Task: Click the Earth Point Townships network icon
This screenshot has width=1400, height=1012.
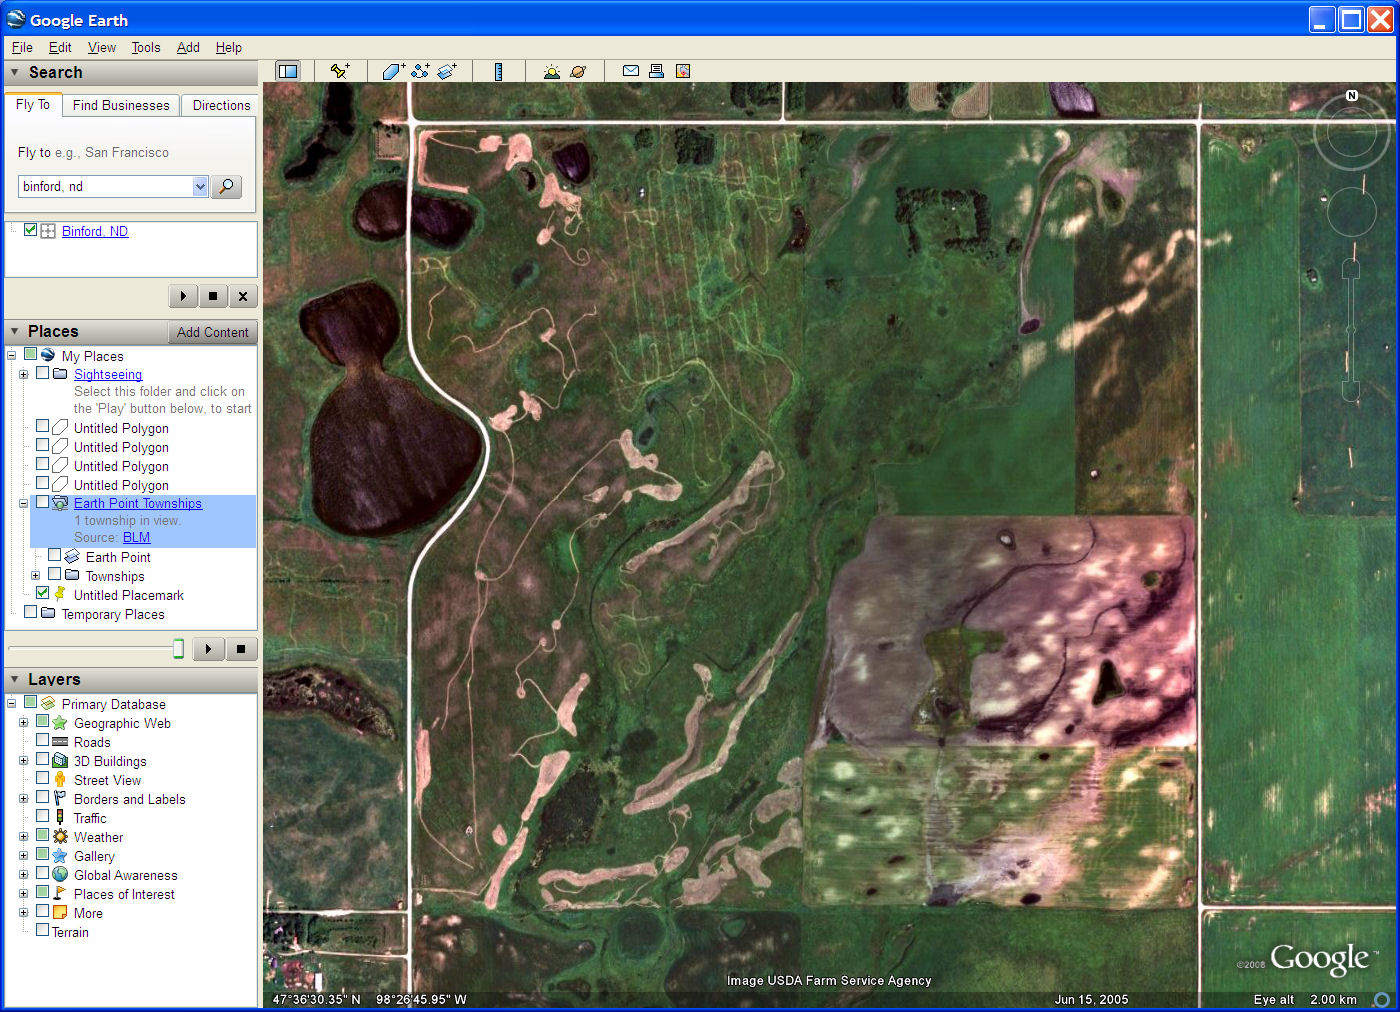Action: pos(60,503)
